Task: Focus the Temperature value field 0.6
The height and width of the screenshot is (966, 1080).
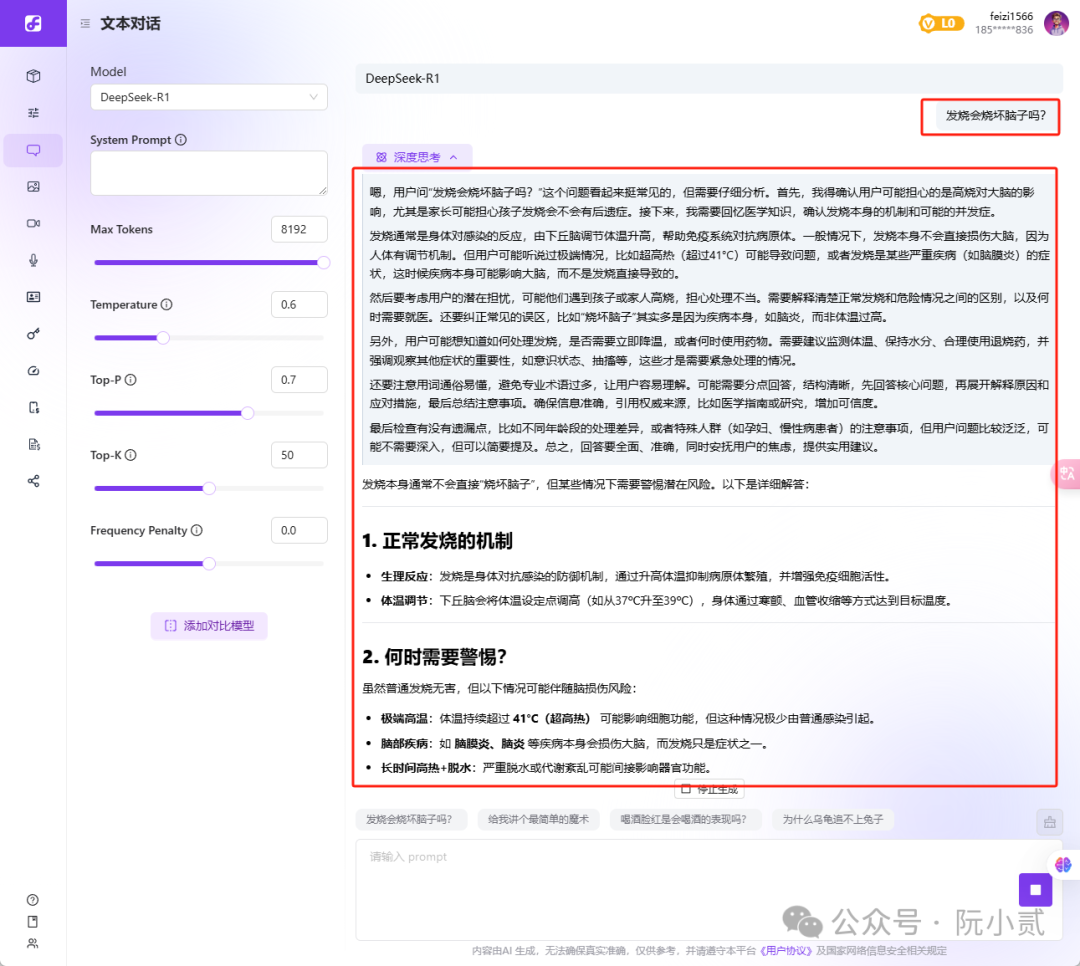Action: (299, 305)
